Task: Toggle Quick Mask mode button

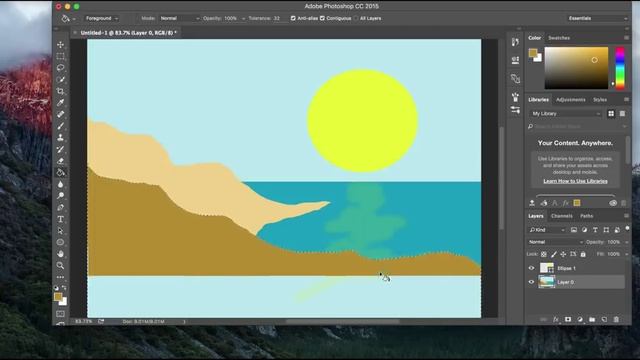Action: 60,314
